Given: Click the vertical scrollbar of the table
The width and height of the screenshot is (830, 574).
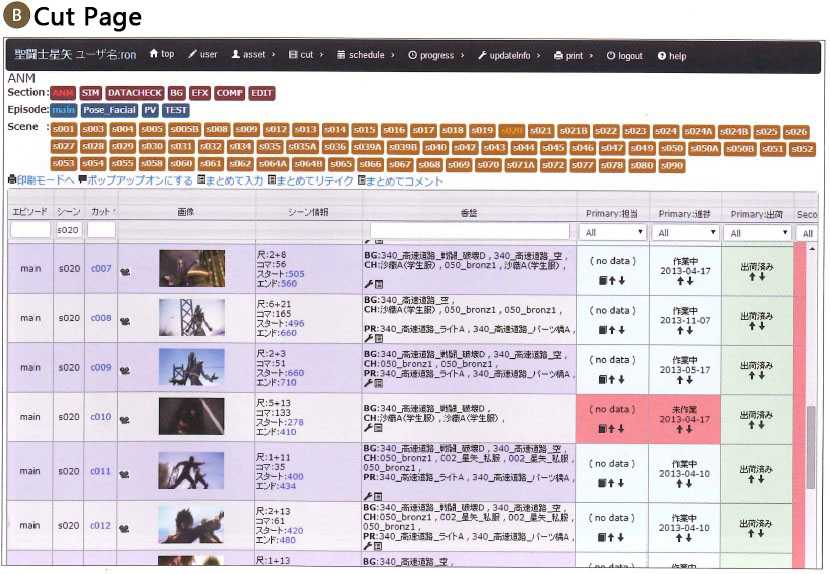Looking at the screenshot, I should 810,447.
